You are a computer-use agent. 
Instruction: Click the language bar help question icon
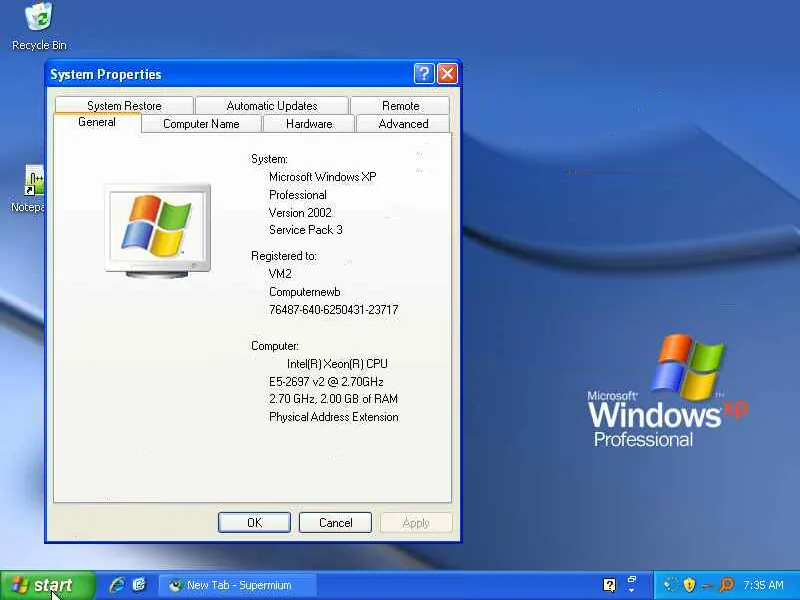point(609,585)
